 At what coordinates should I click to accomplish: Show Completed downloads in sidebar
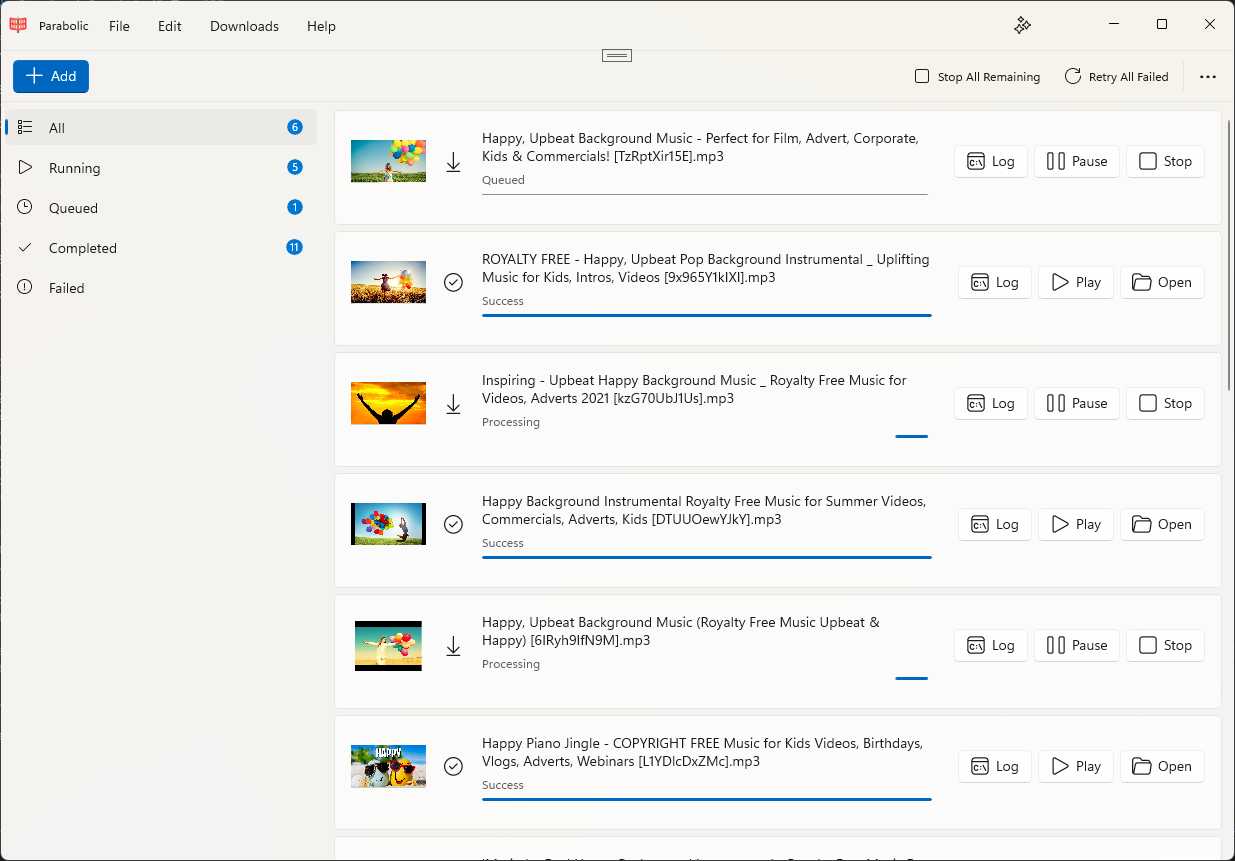click(x=160, y=247)
